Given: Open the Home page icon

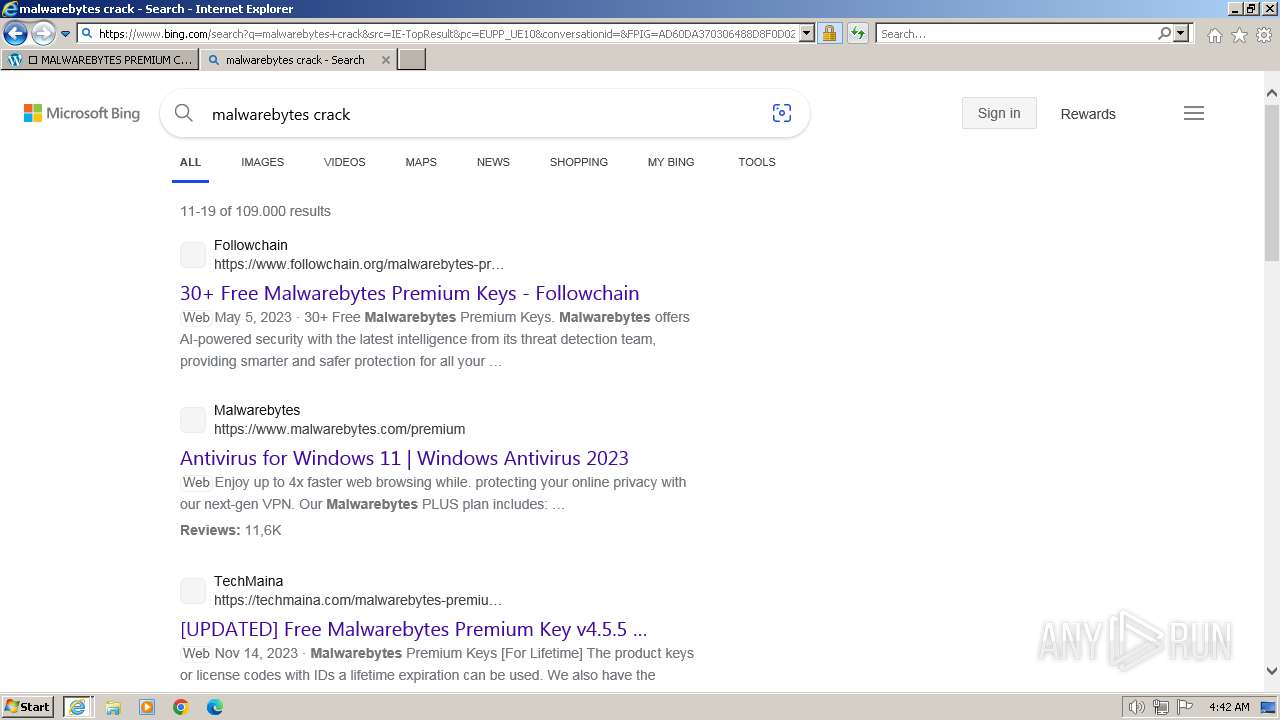Looking at the screenshot, I should click(1214, 35).
